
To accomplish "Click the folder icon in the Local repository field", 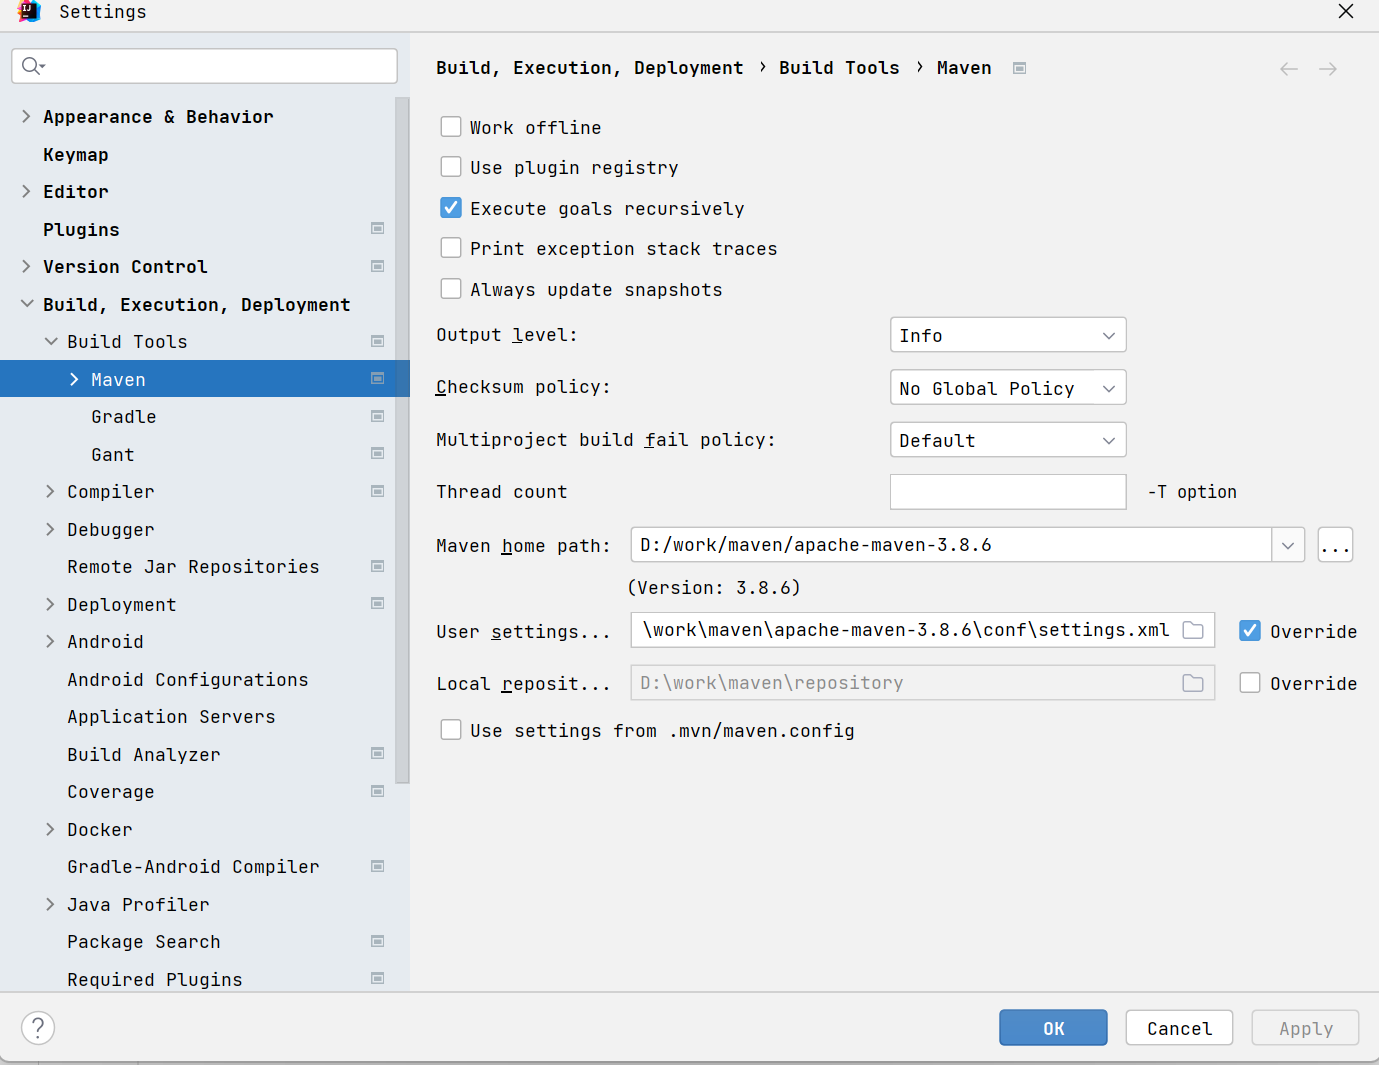I will click(x=1193, y=683).
